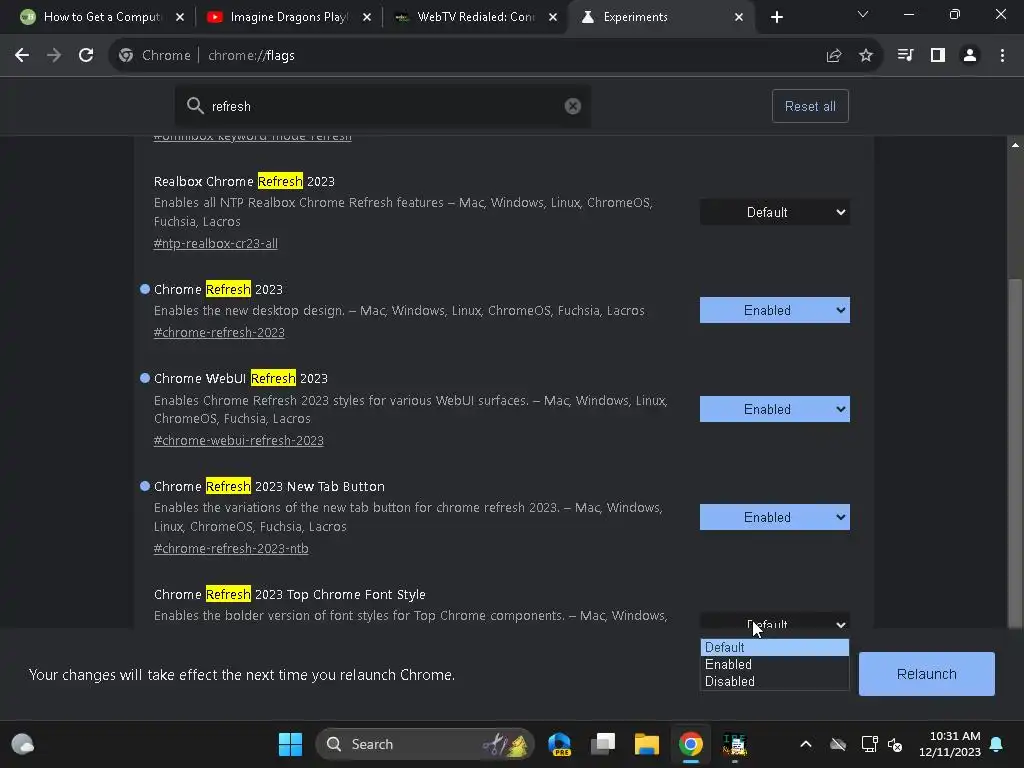Open the #chrome-refresh-2023-ntb link

pyautogui.click(x=231, y=549)
